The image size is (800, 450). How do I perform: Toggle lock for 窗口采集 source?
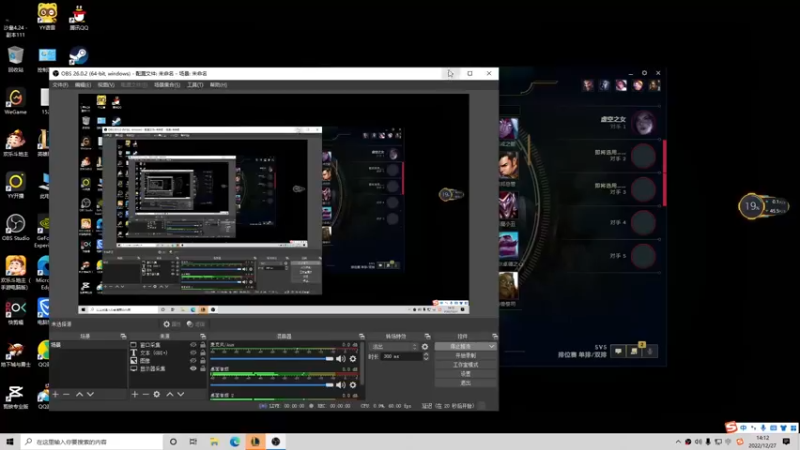203,345
